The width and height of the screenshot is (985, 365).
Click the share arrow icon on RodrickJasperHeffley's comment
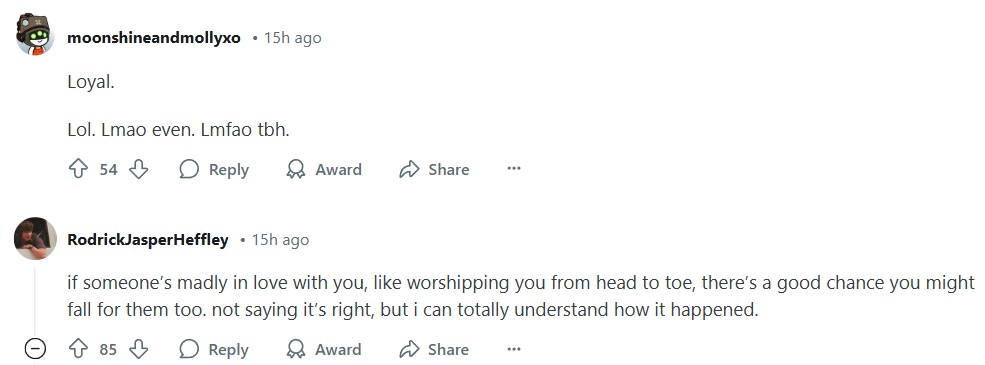coord(408,349)
